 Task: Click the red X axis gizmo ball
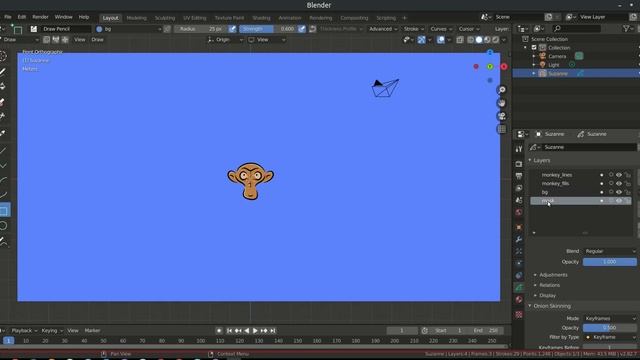click(x=504, y=67)
